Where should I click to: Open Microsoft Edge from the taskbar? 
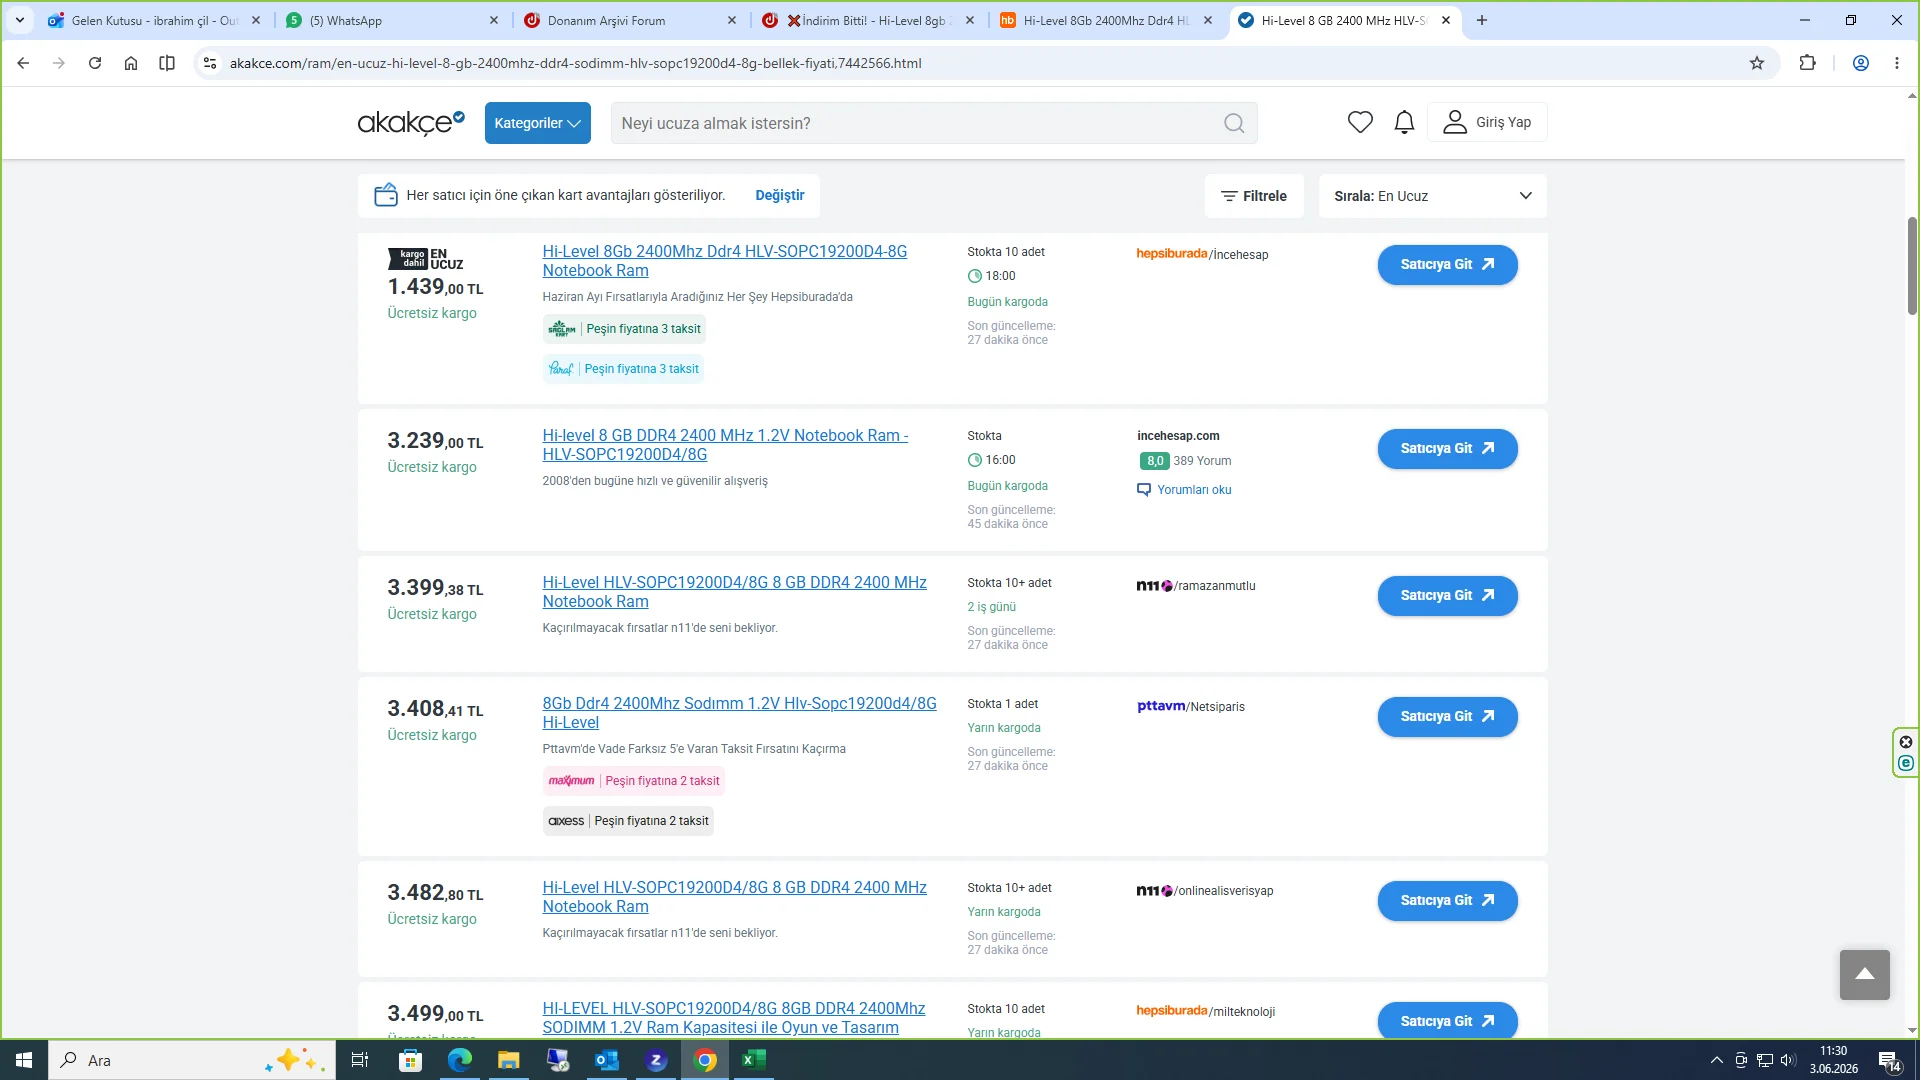pyautogui.click(x=459, y=1060)
